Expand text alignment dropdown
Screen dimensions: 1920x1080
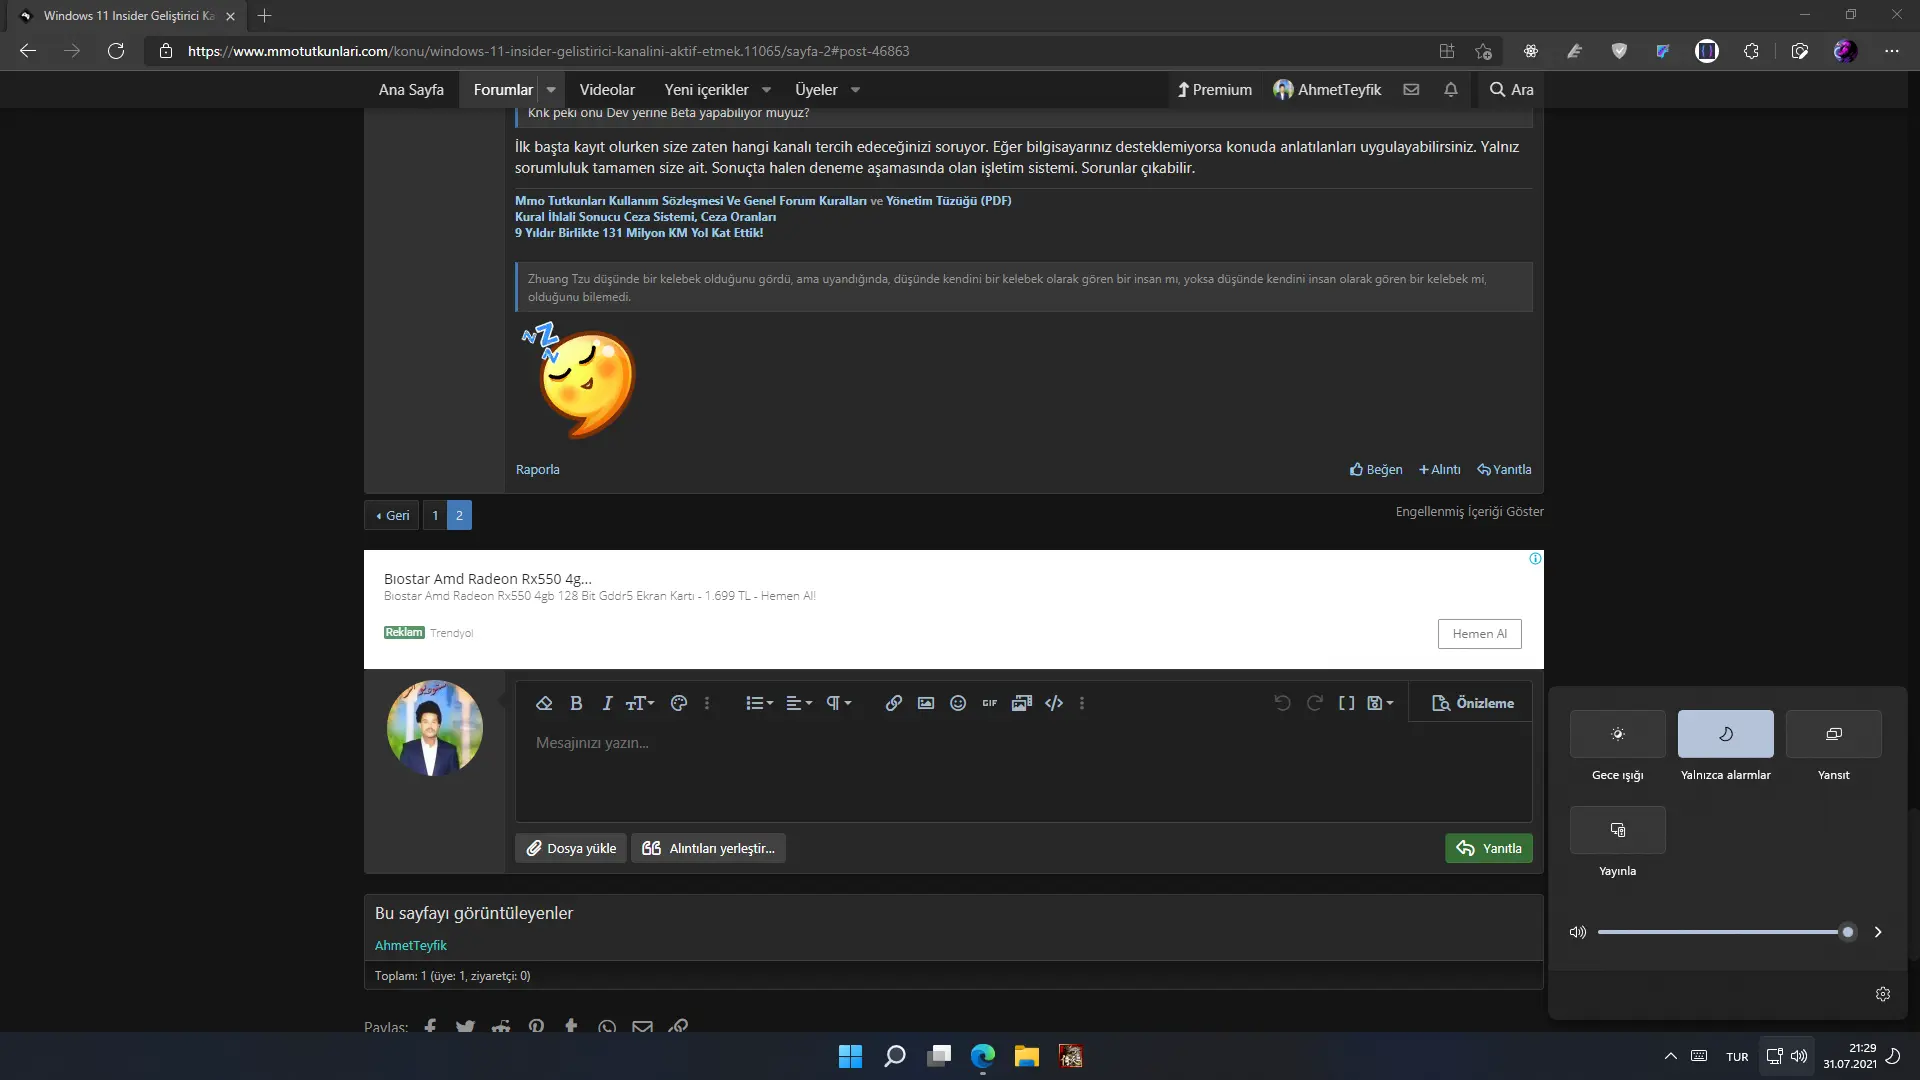tap(799, 703)
